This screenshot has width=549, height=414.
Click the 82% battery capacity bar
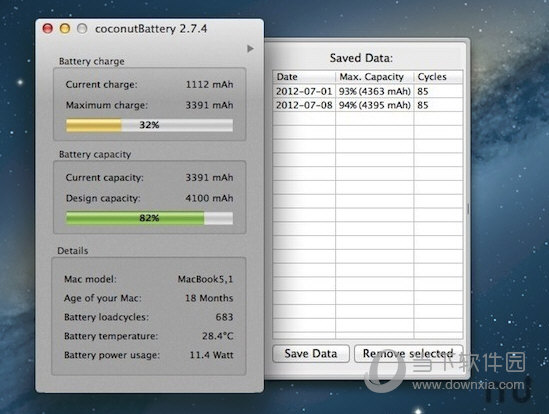click(x=150, y=218)
